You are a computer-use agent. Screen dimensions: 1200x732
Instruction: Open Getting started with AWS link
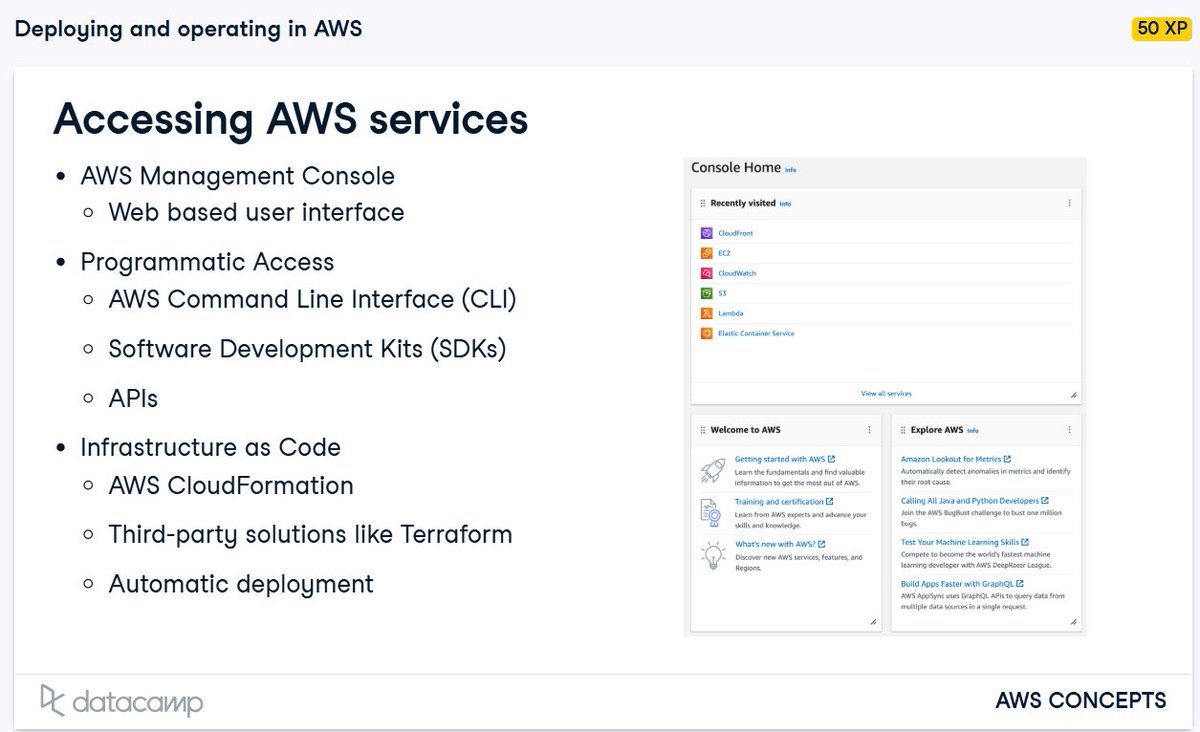click(x=780, y=459)
